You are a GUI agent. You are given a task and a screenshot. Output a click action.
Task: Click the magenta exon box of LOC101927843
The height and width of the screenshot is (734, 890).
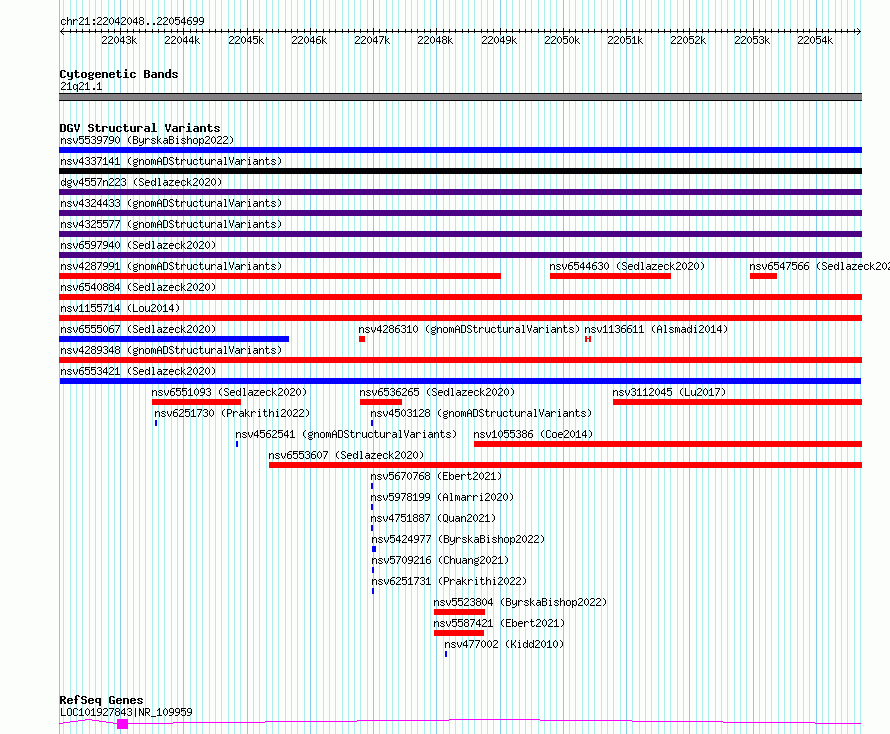(122, 724)
